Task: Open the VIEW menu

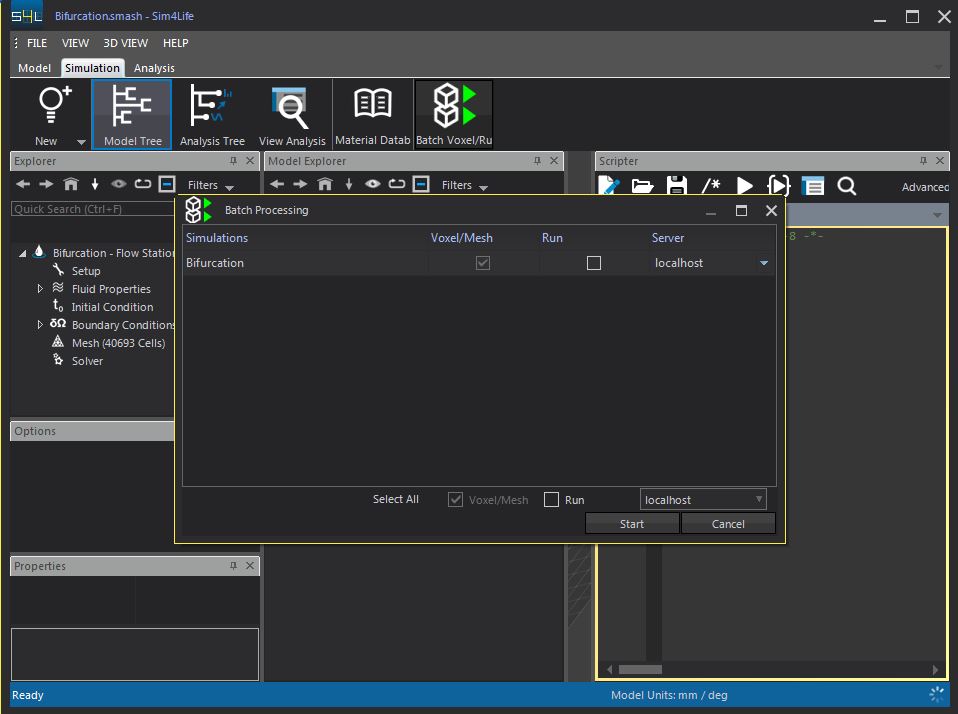Action: click(75, 43)
